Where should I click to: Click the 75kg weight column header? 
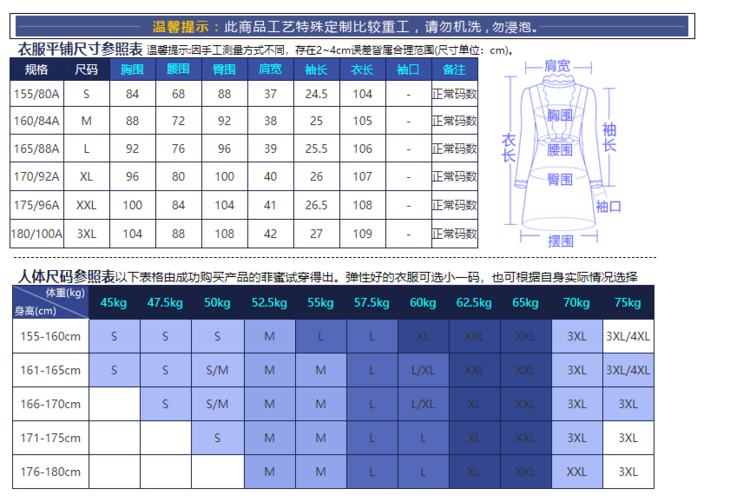point(627,302)
